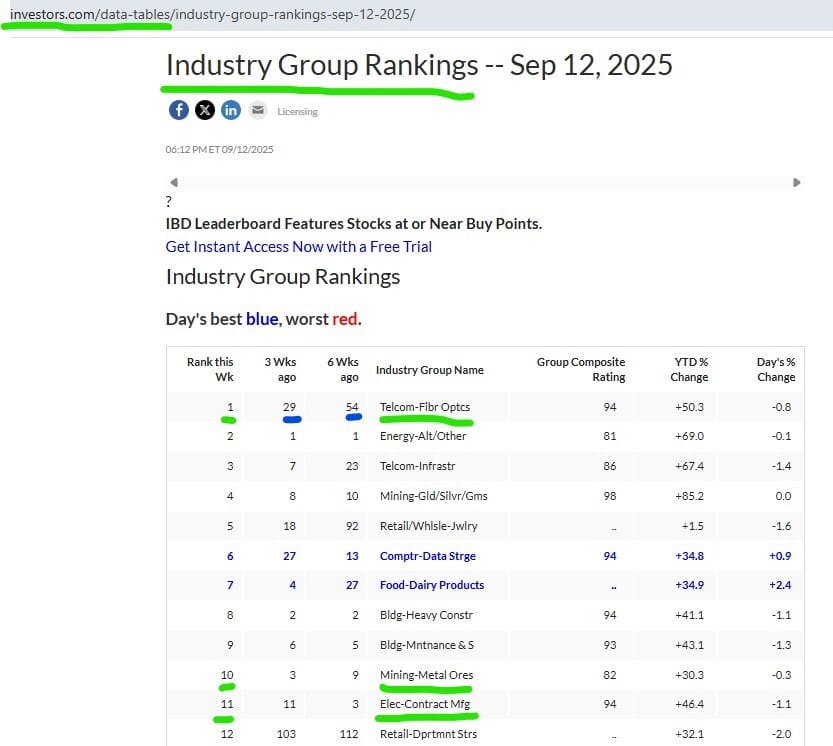The width and height of the screenshot is (833, 746).
Task: Click the +34.8 YTD value for Comptr-Data Strge
Action: tap(690, 556)
